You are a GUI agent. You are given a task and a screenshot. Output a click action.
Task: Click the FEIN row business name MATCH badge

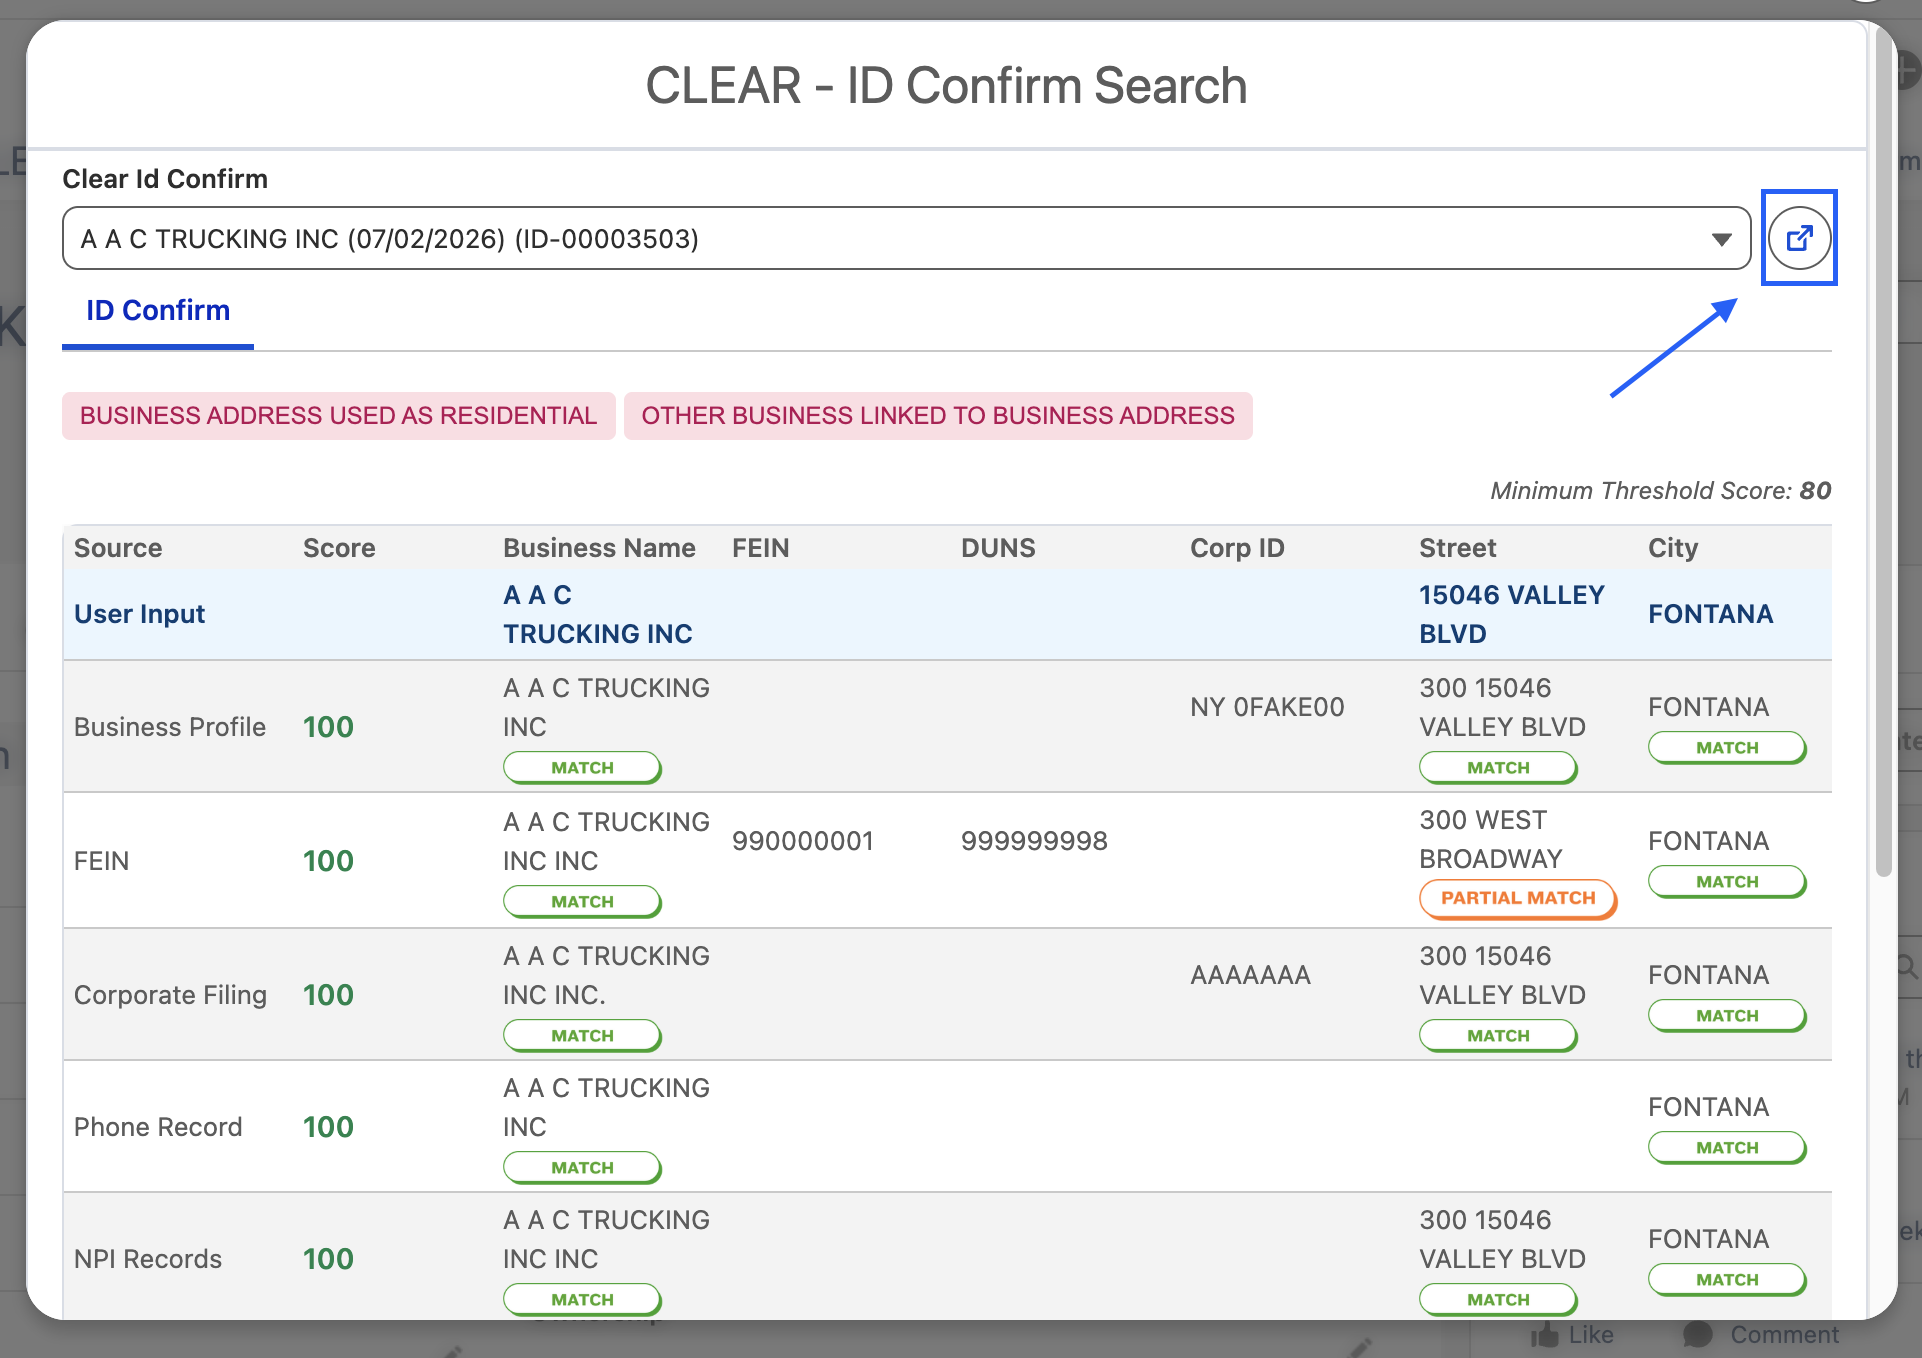(582, 902)
